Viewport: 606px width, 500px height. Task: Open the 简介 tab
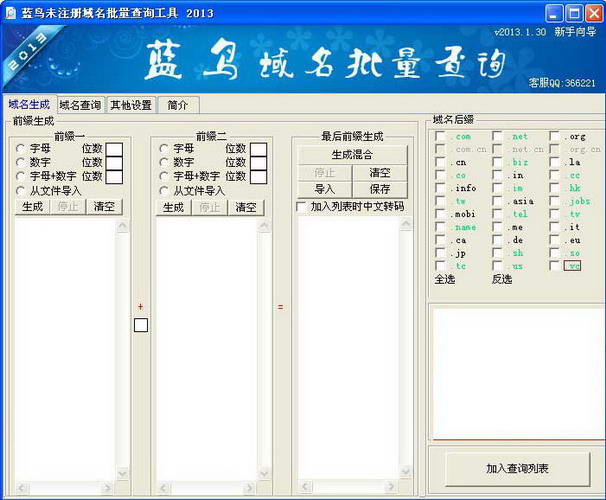click(x=178, y=105)
